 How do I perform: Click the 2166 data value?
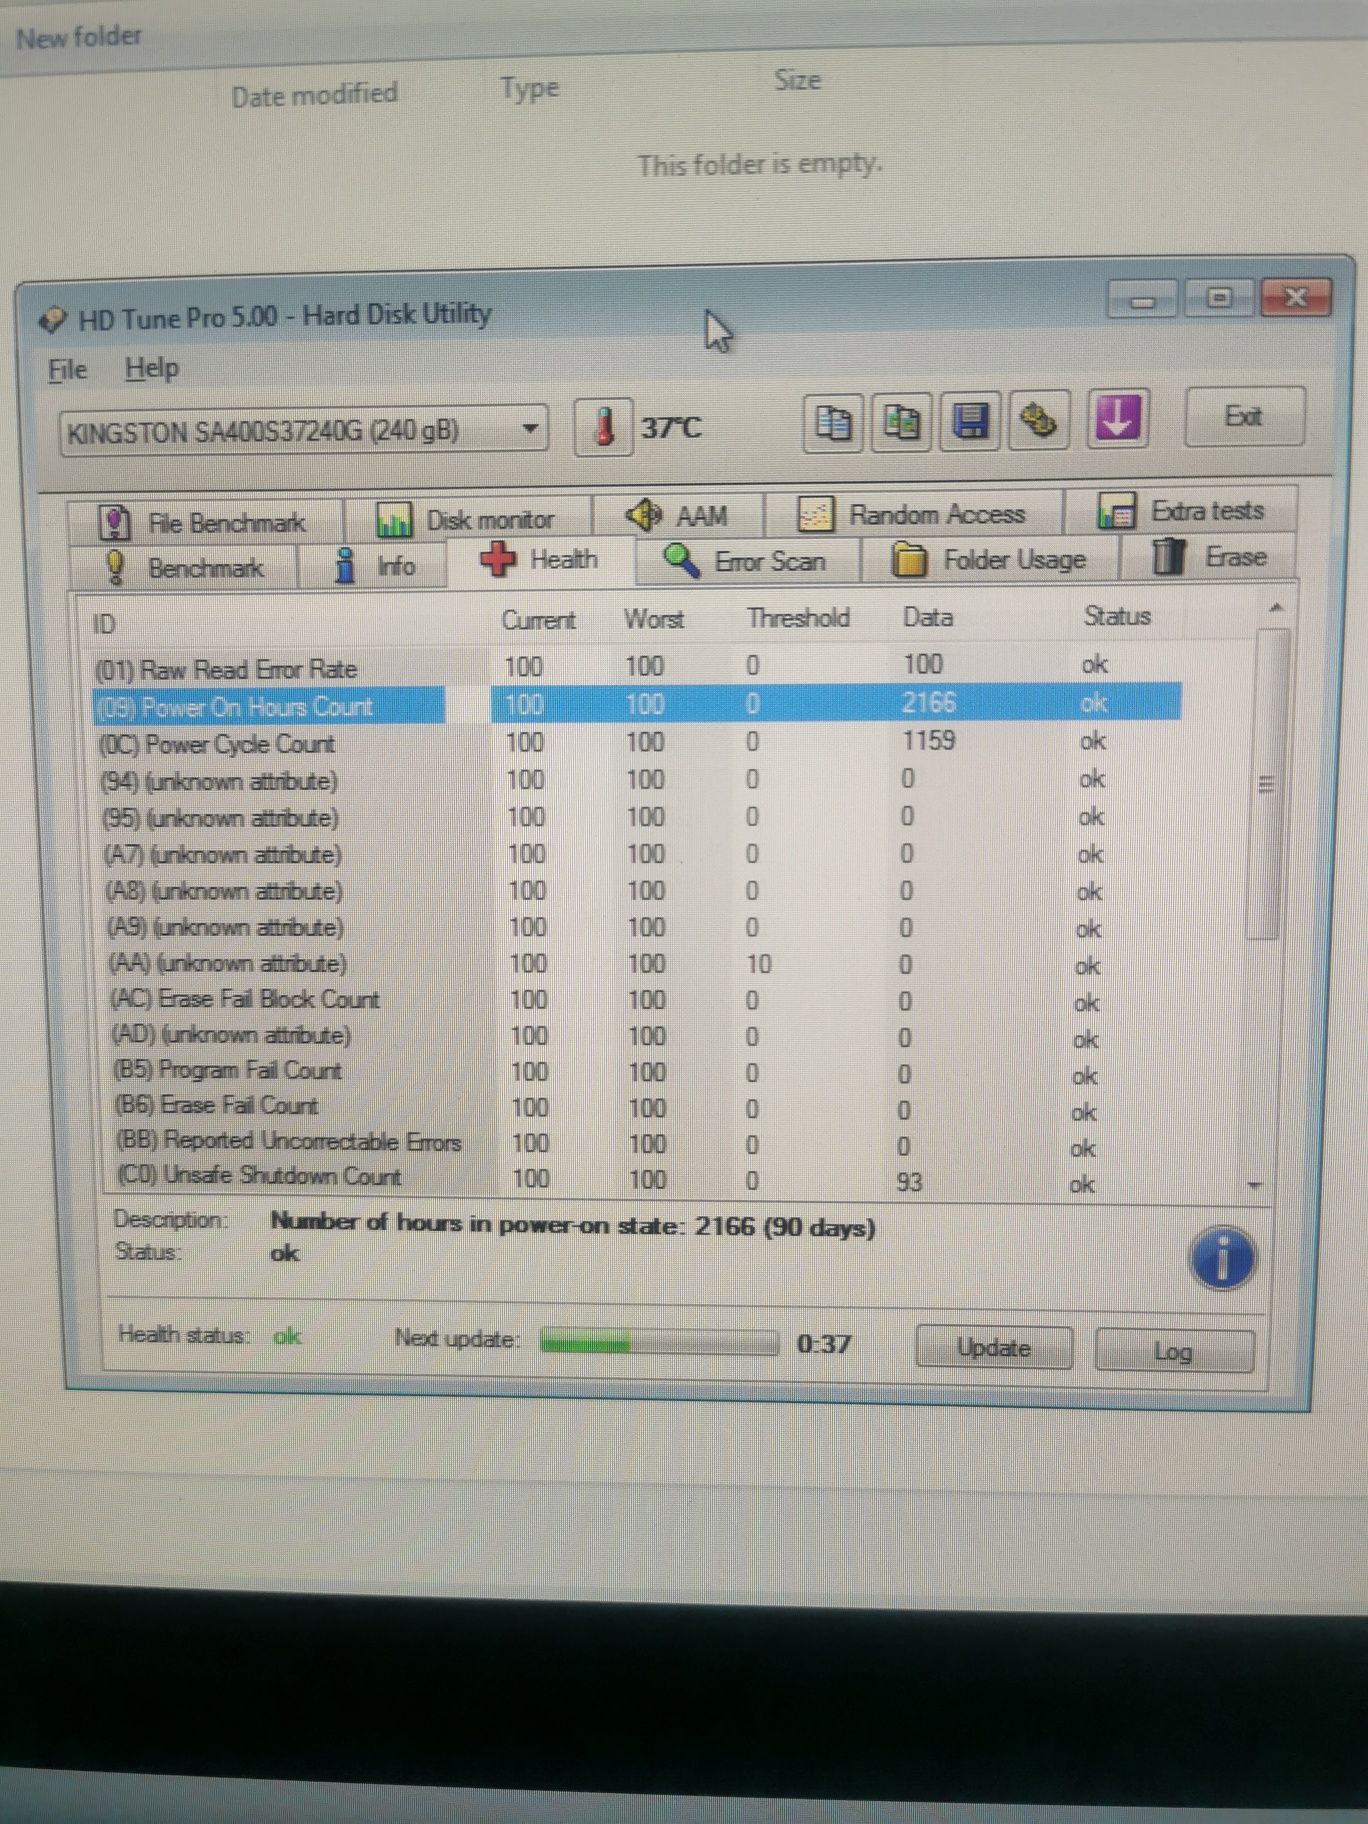point(929,702)
